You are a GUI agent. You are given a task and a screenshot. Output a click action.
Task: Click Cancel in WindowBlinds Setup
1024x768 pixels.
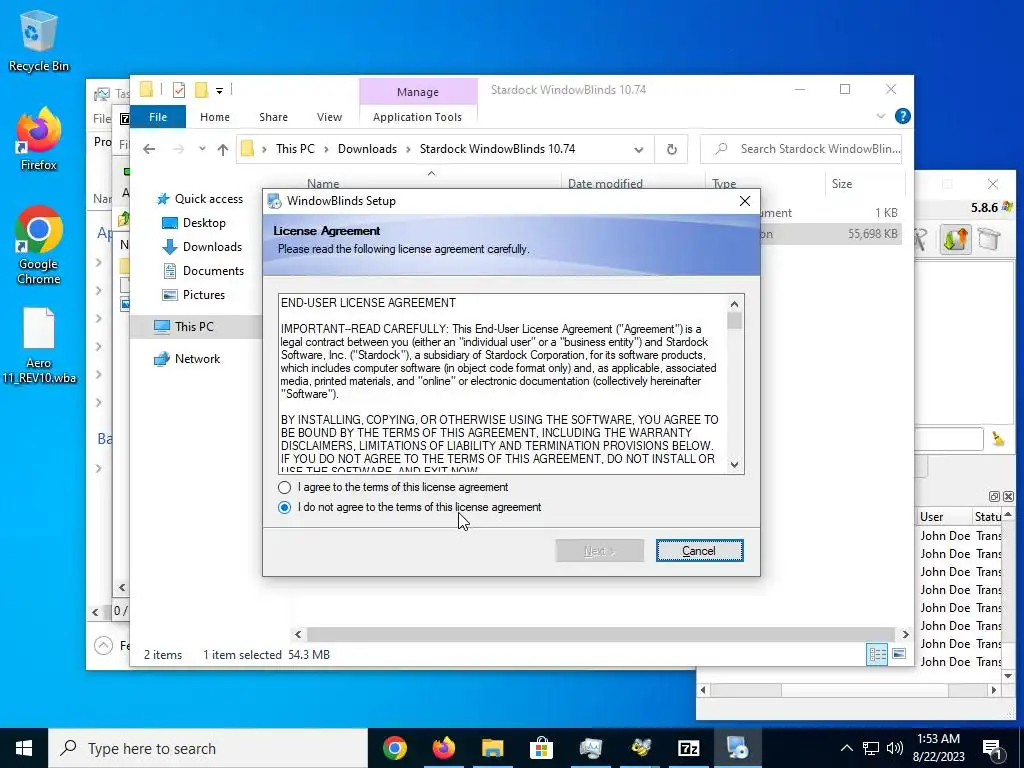click(699, 551)
